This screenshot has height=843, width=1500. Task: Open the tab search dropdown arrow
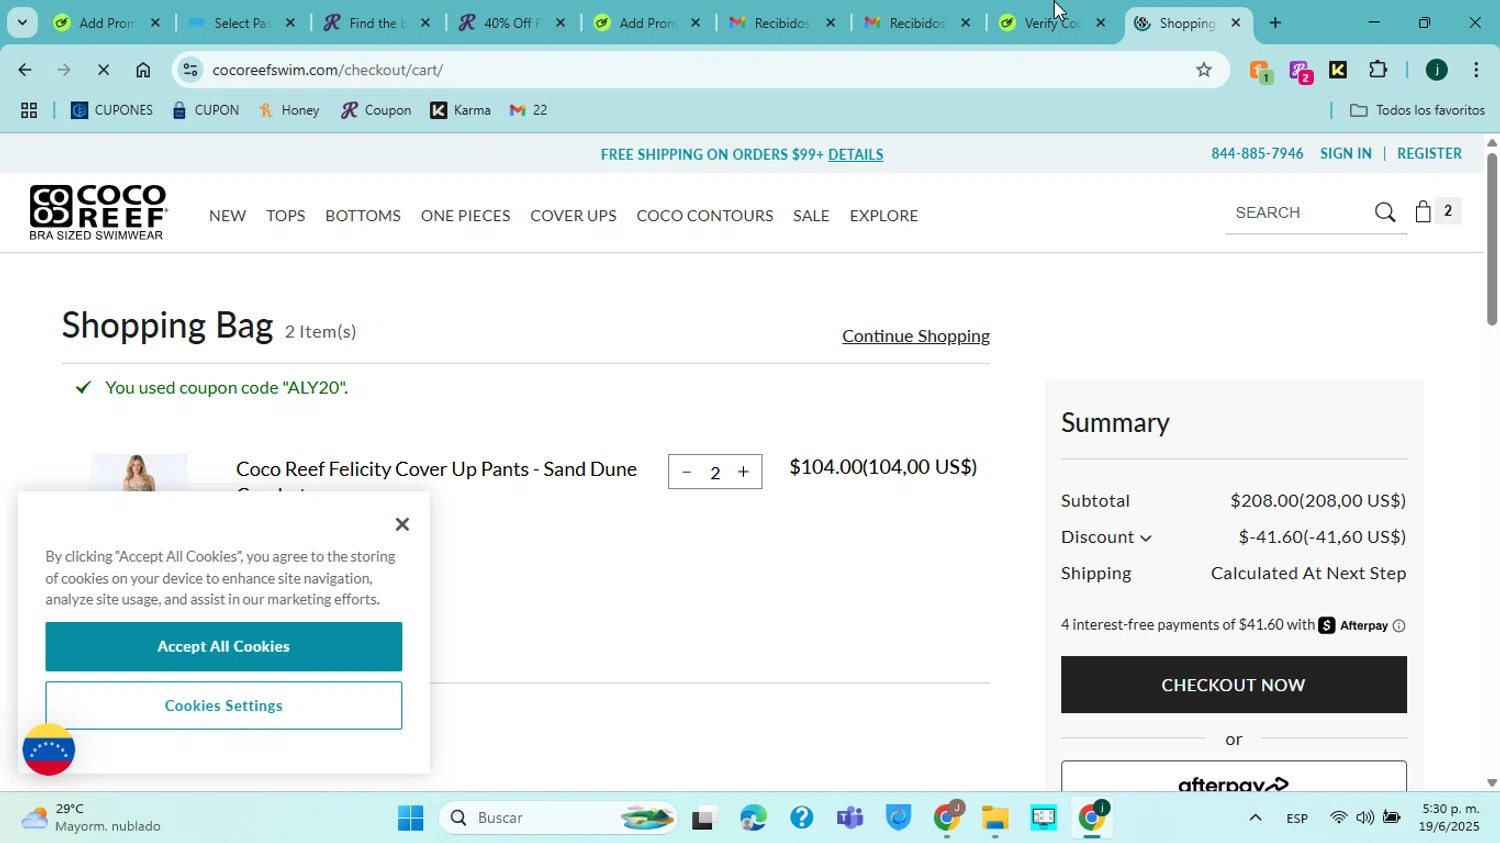22,22
